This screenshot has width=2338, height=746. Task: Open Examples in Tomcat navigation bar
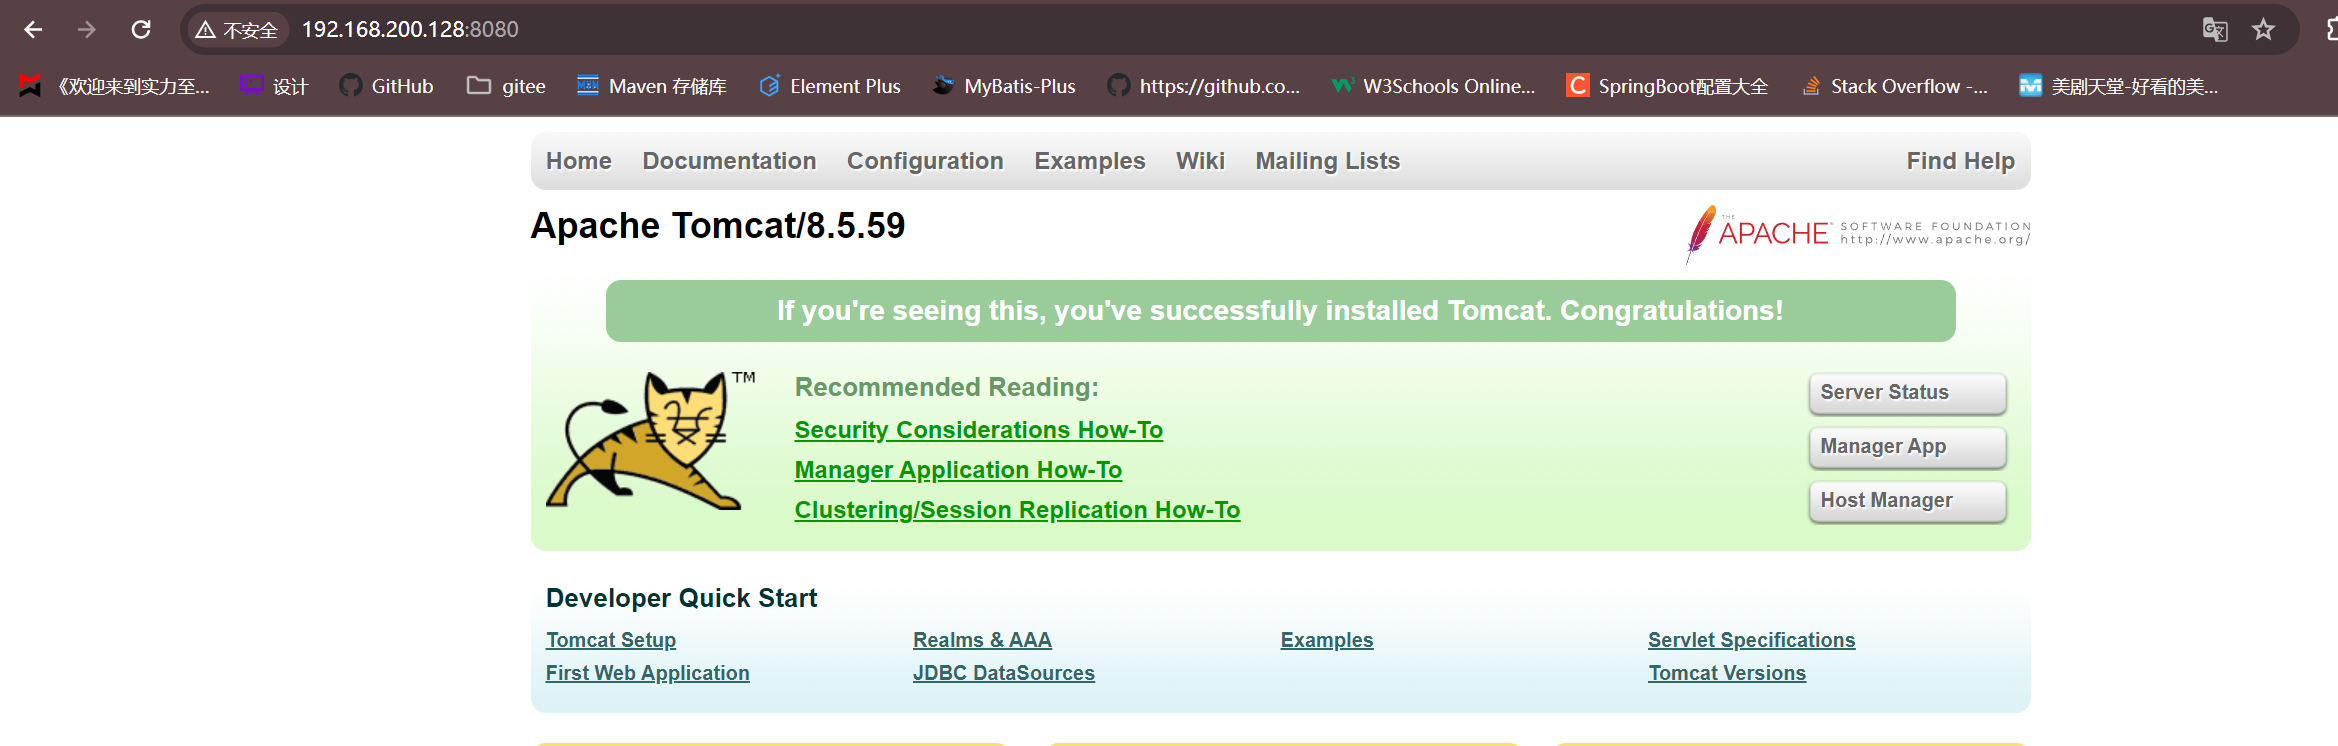coord(1090,161)
